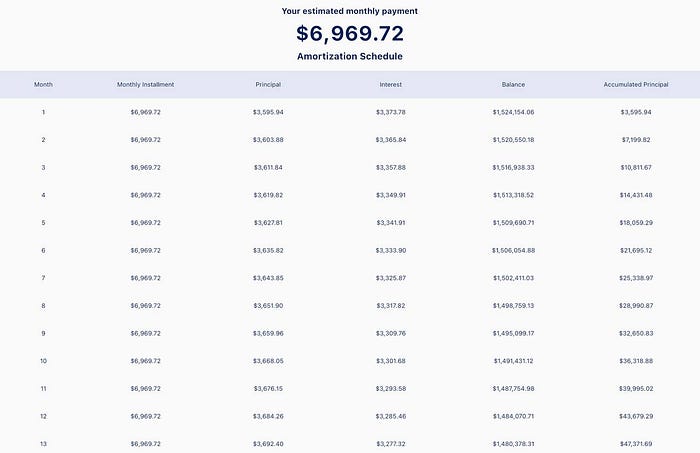Select the Interest column header
Image resolution: width=700 pixels, height=453 pixels.
click(391, 84)
